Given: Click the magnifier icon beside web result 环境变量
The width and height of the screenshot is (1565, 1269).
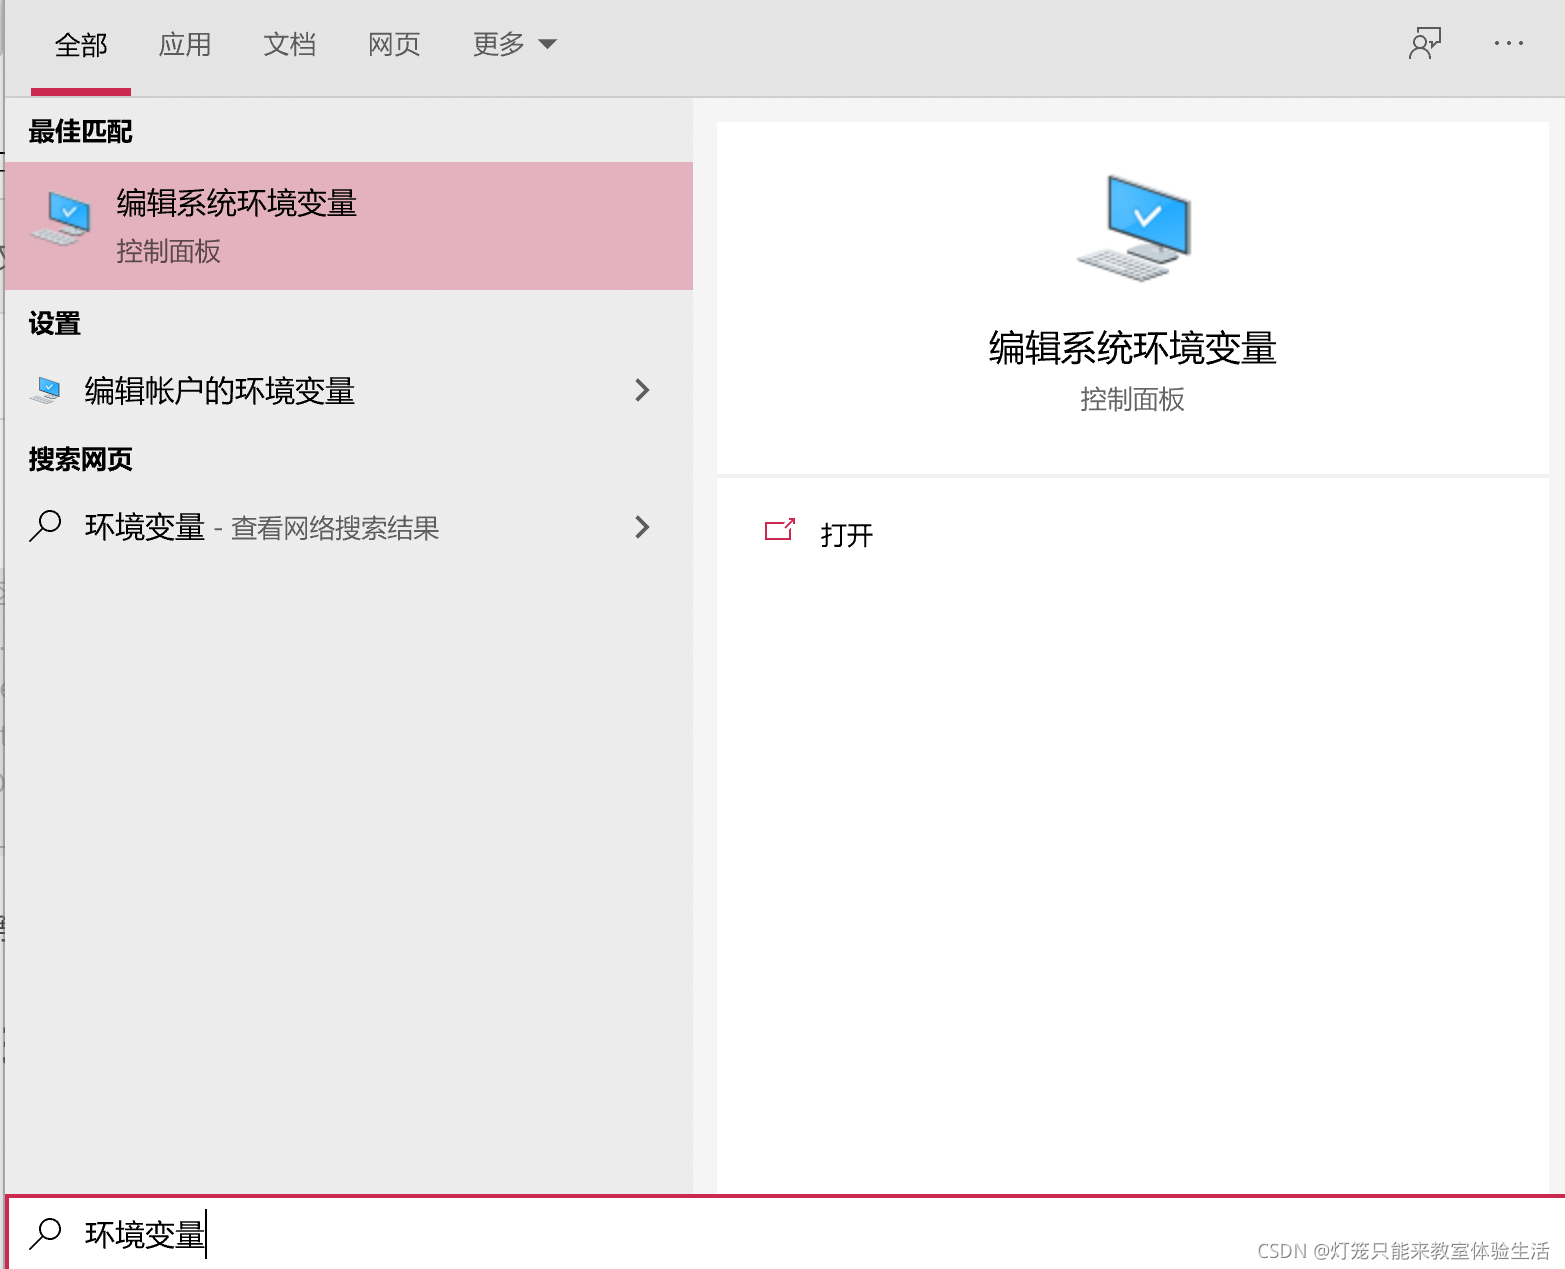Looking at the screenshot, I should tap(45, 526).
